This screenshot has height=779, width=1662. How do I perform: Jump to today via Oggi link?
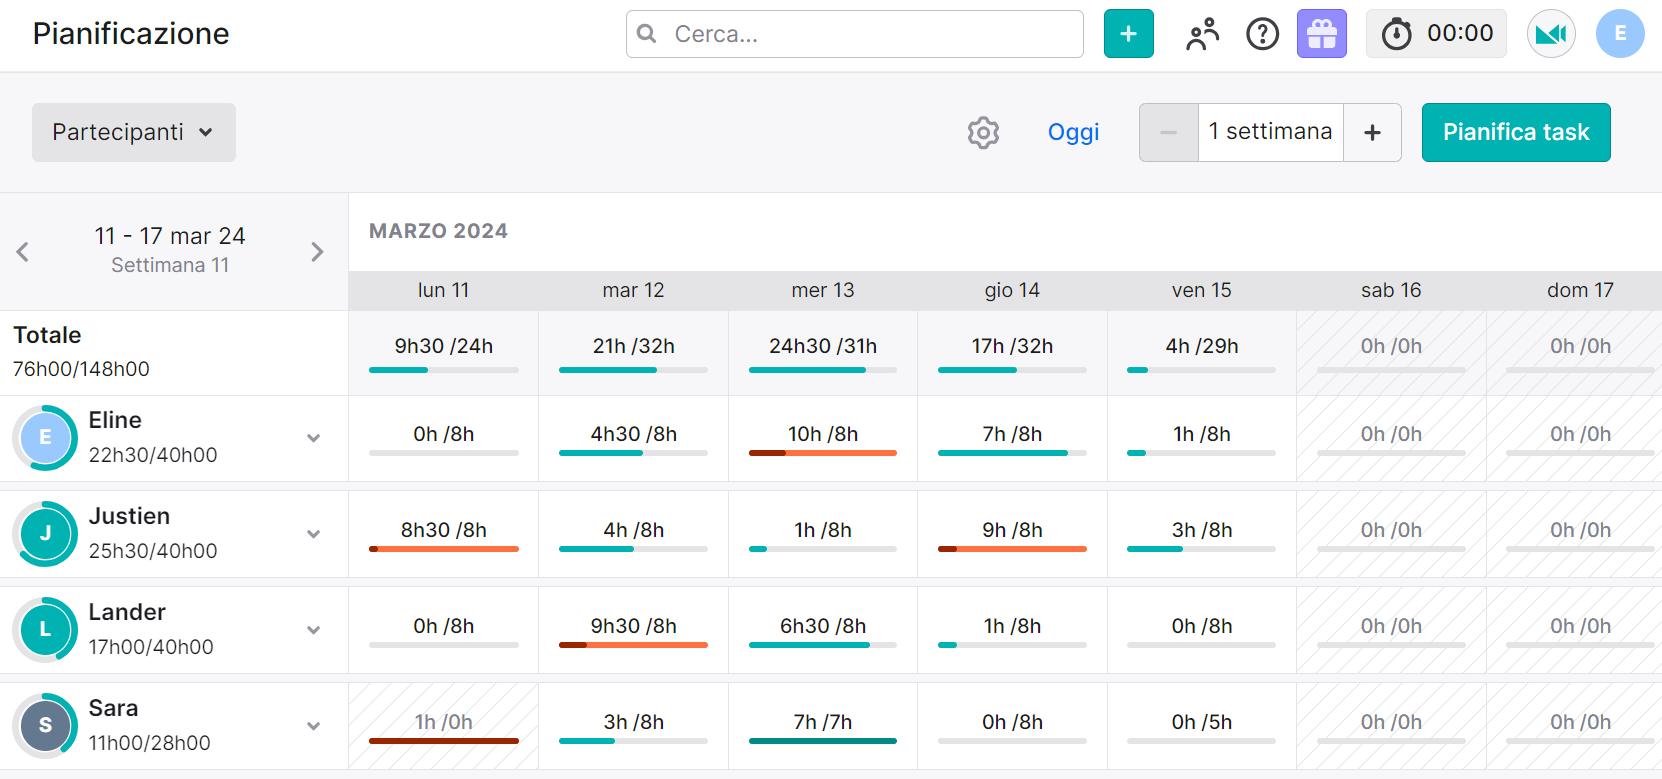point(1073,132)
